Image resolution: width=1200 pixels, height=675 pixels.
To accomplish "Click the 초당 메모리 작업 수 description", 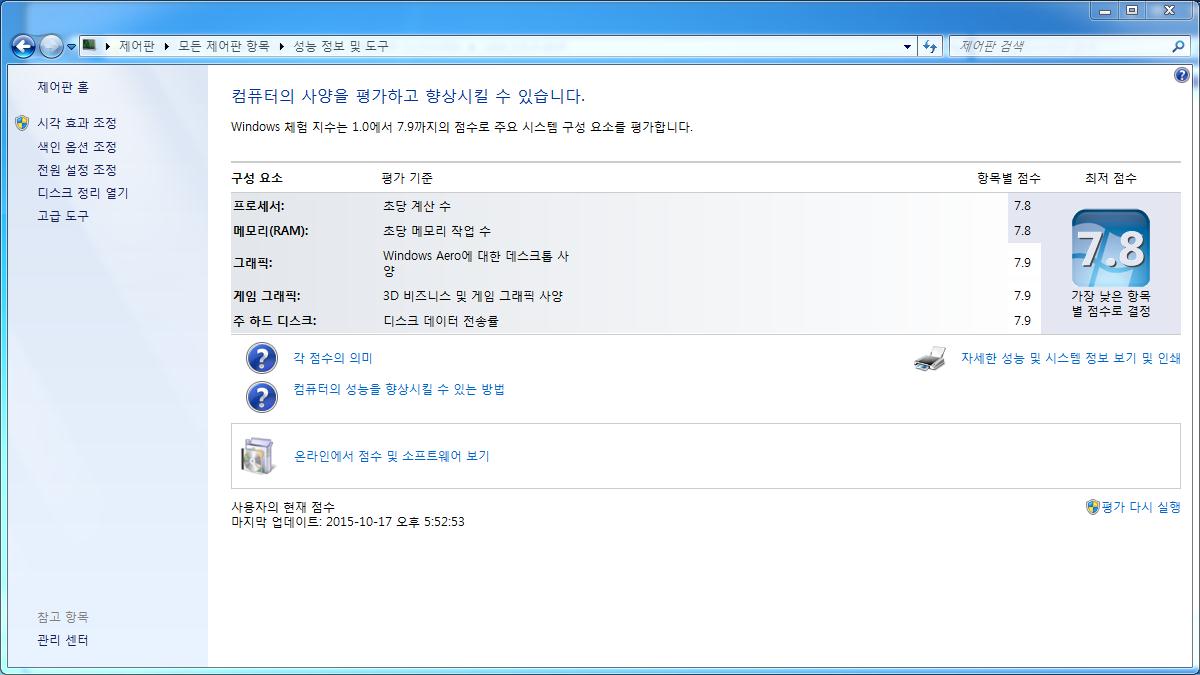I will [437, 231].
